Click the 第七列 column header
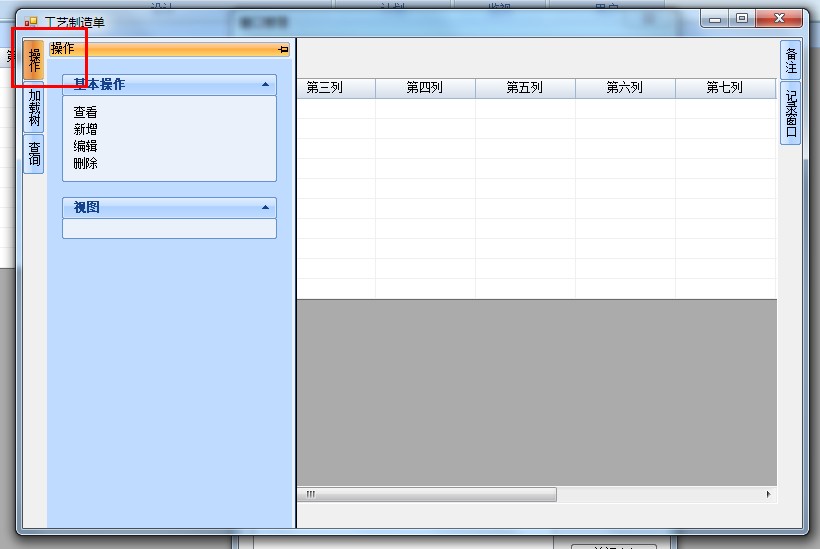 point(725,88)
